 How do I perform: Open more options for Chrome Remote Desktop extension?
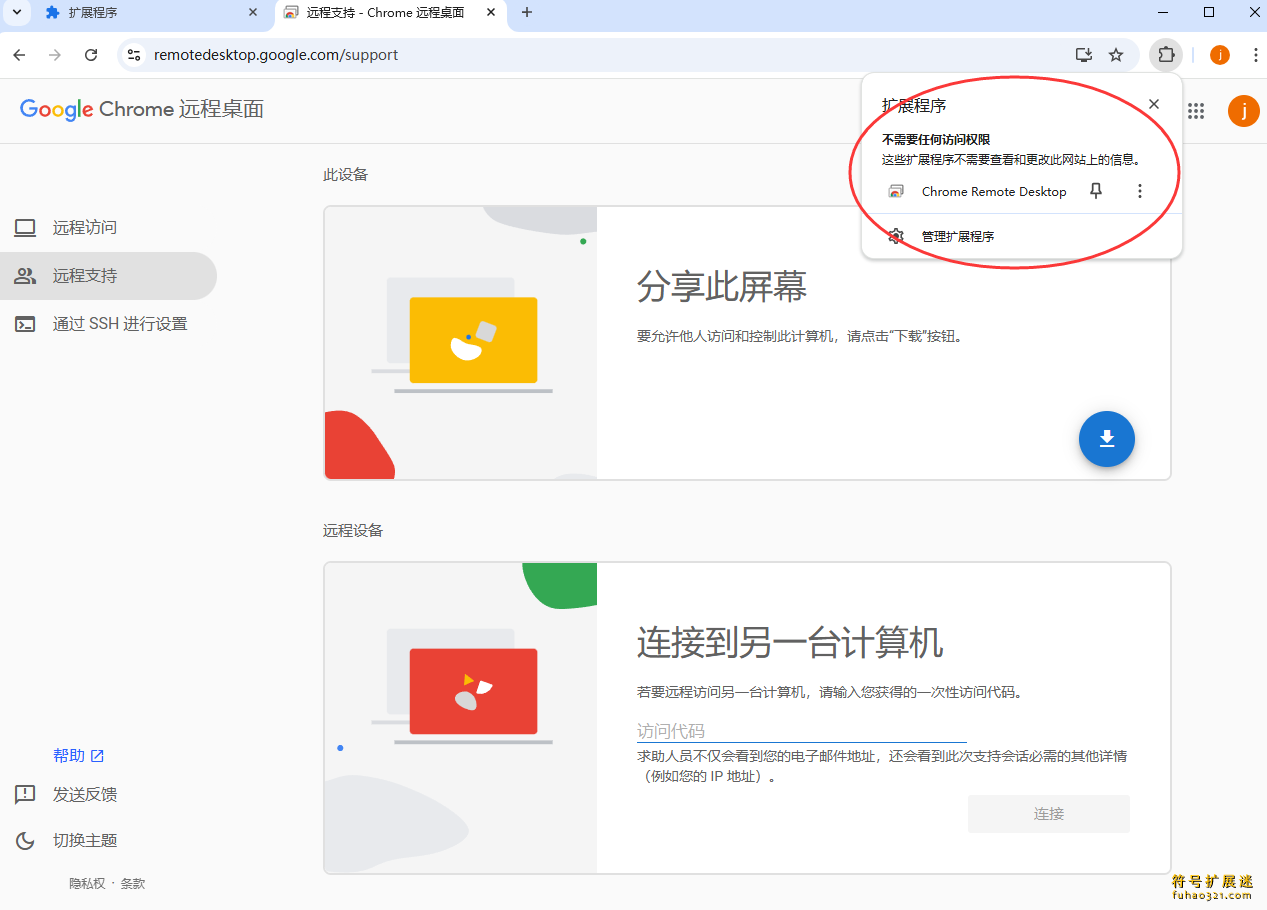click(x=1140, y=191)
